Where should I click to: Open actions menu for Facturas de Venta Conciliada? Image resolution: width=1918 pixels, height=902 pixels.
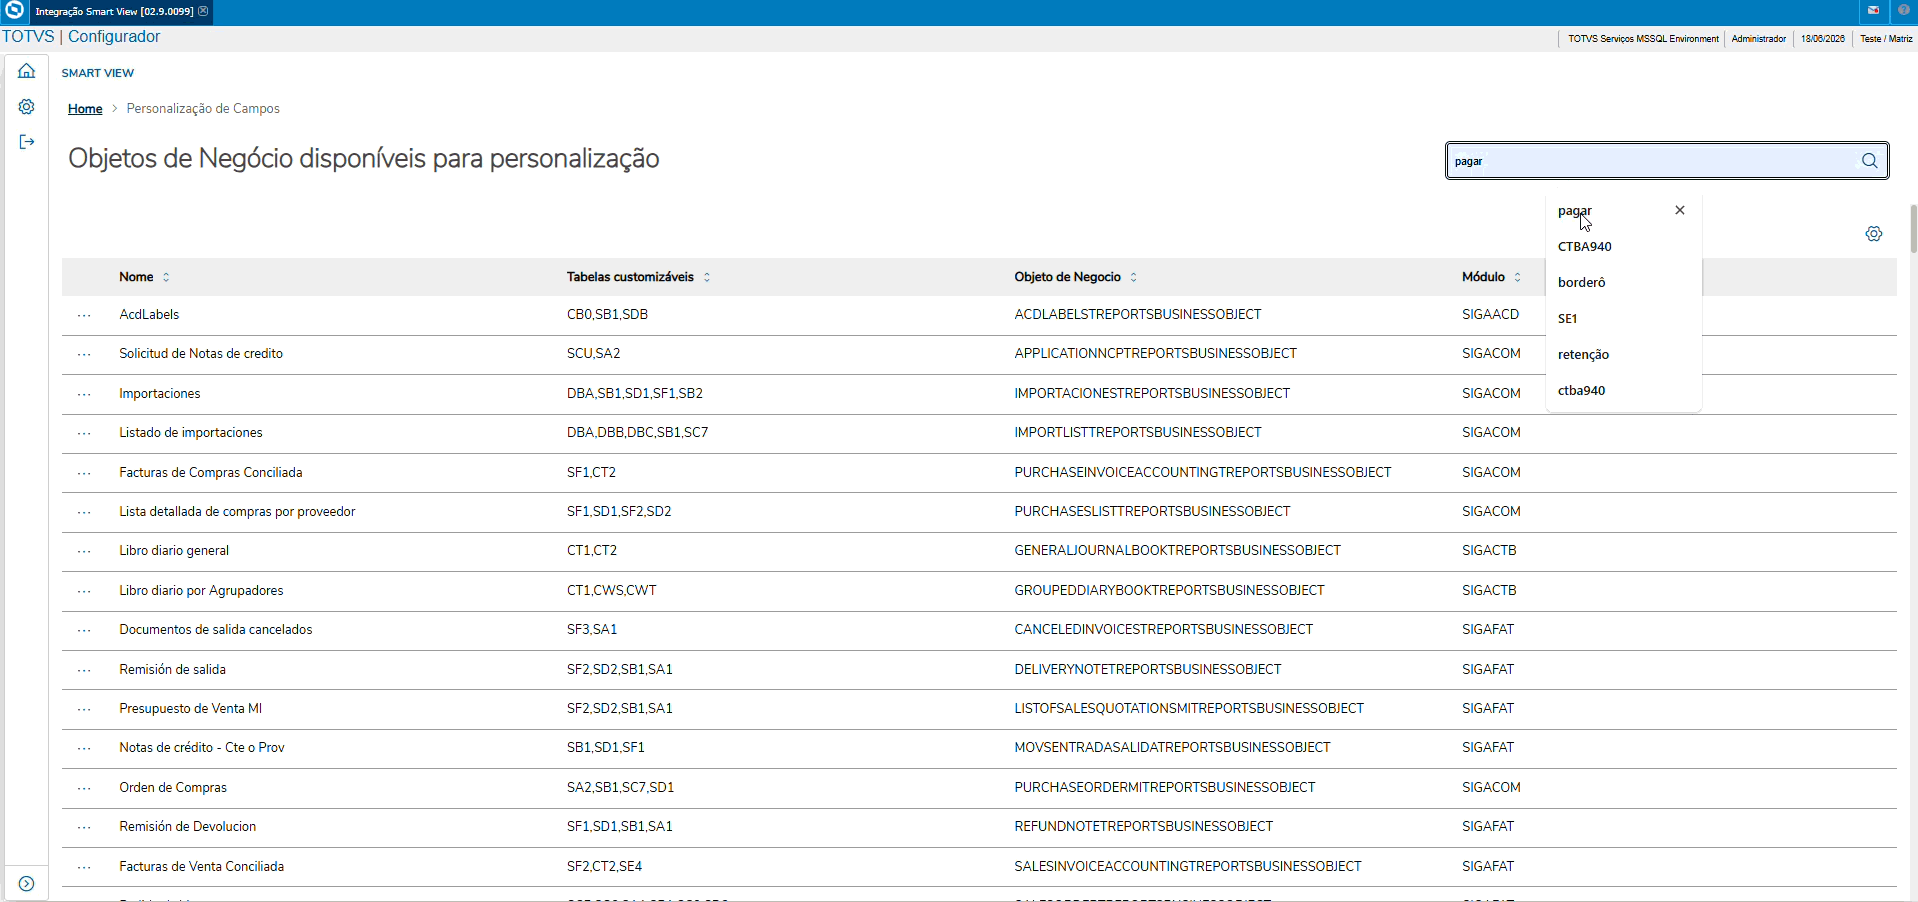point(84,868)
